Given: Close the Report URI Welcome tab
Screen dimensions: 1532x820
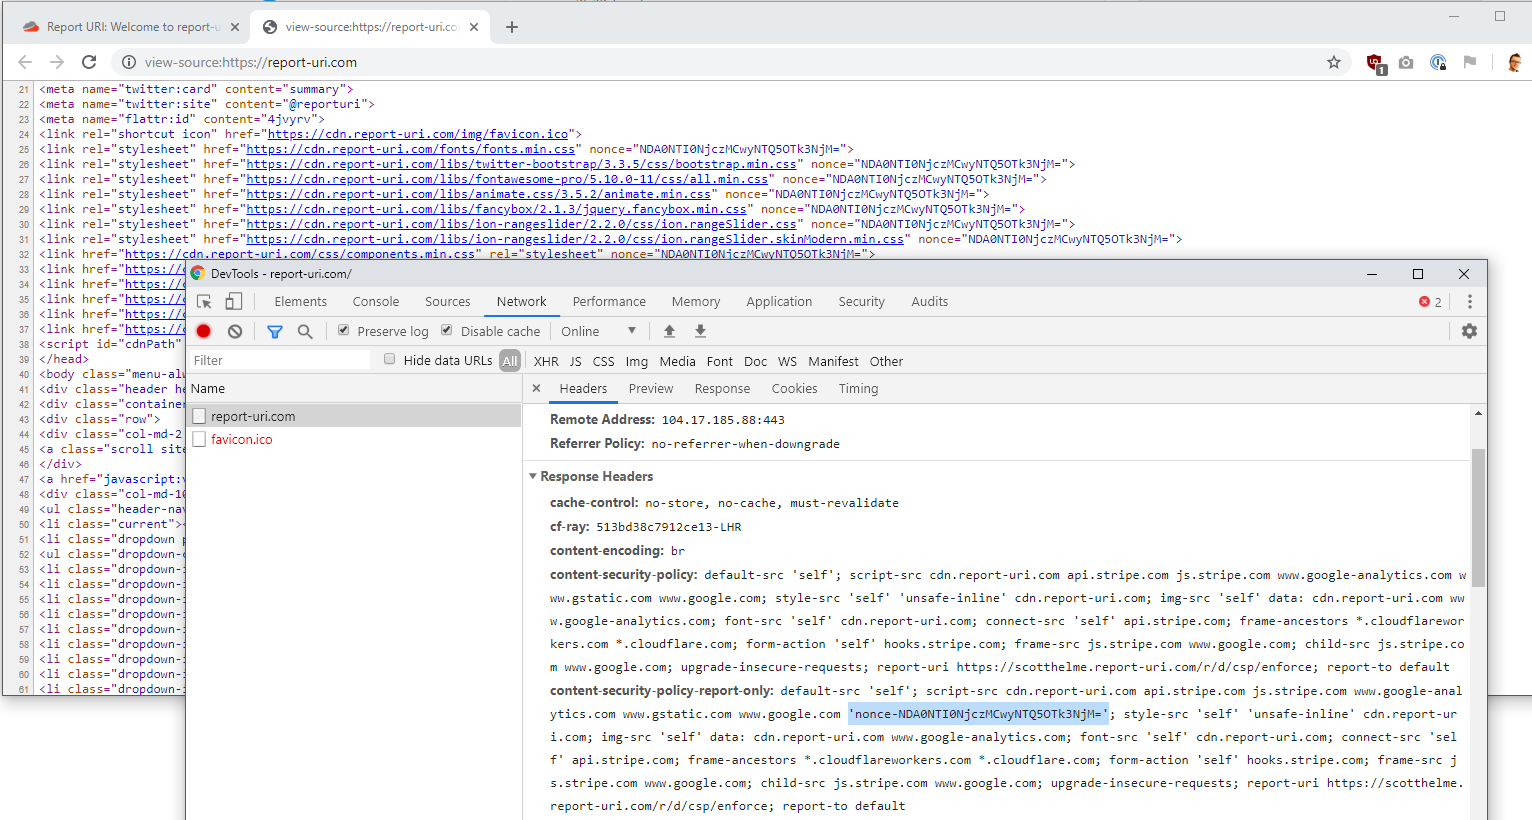Looking at the screenshot, I should coord(235,27).
